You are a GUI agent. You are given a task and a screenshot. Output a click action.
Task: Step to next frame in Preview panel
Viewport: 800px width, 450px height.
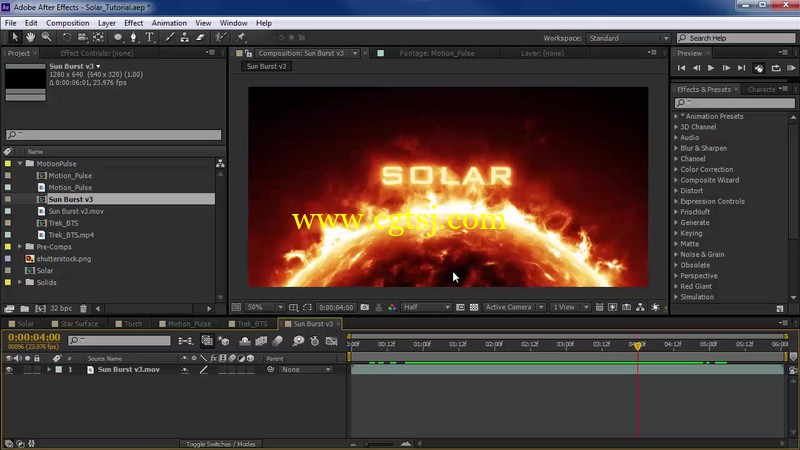tap(726, 68)
